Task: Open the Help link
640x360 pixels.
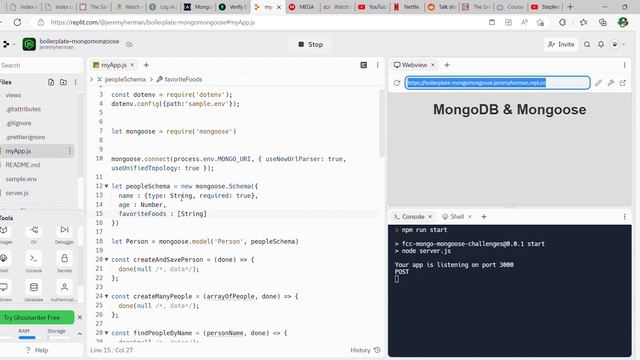Action: click(37, 350)
